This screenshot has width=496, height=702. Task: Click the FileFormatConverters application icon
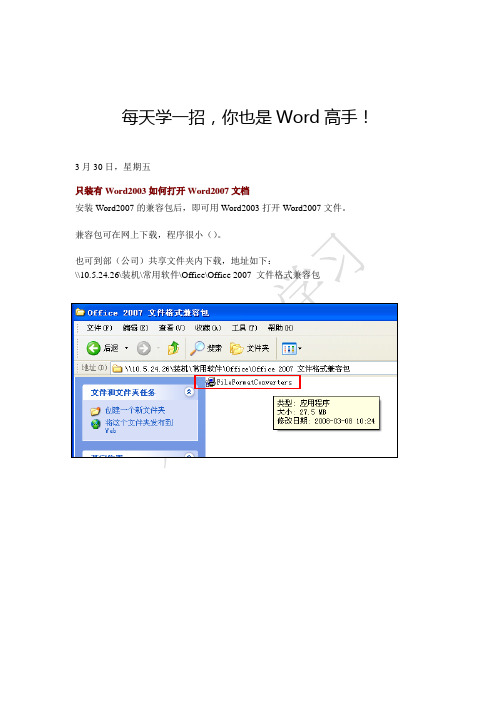pos(210,382)
